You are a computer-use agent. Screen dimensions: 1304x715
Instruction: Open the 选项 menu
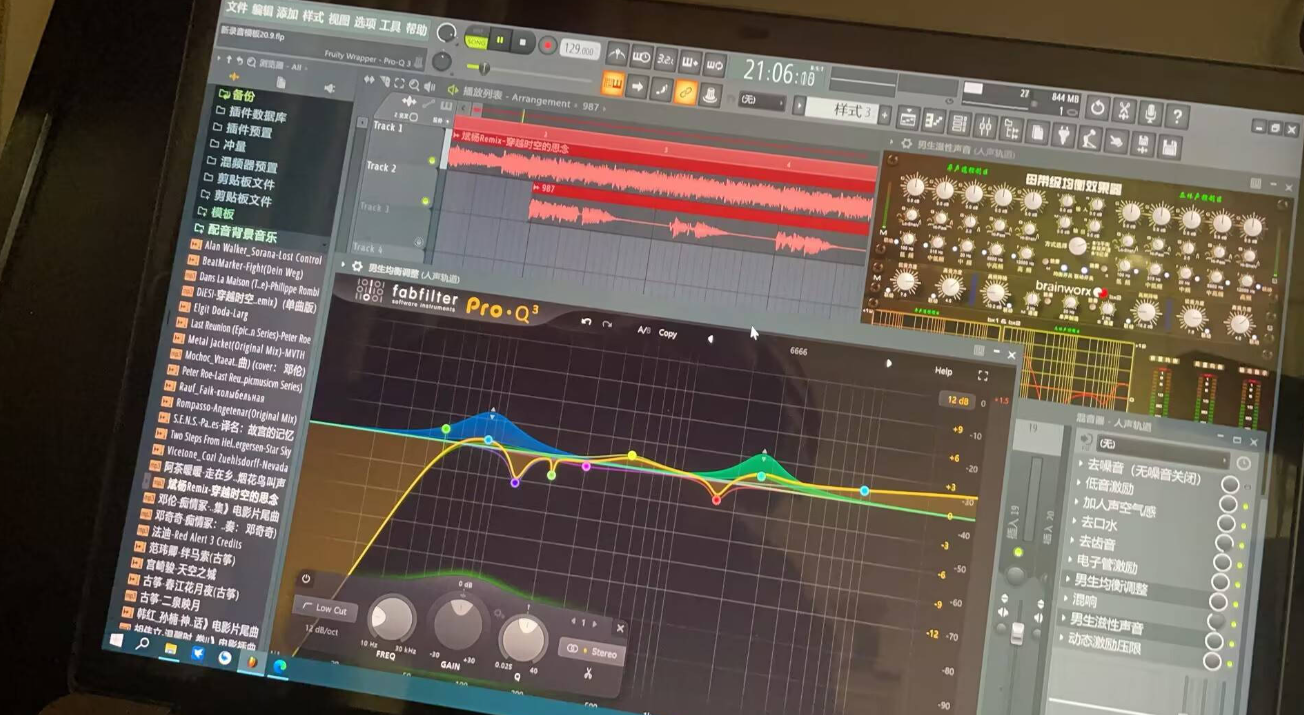[x=366, y=23]
